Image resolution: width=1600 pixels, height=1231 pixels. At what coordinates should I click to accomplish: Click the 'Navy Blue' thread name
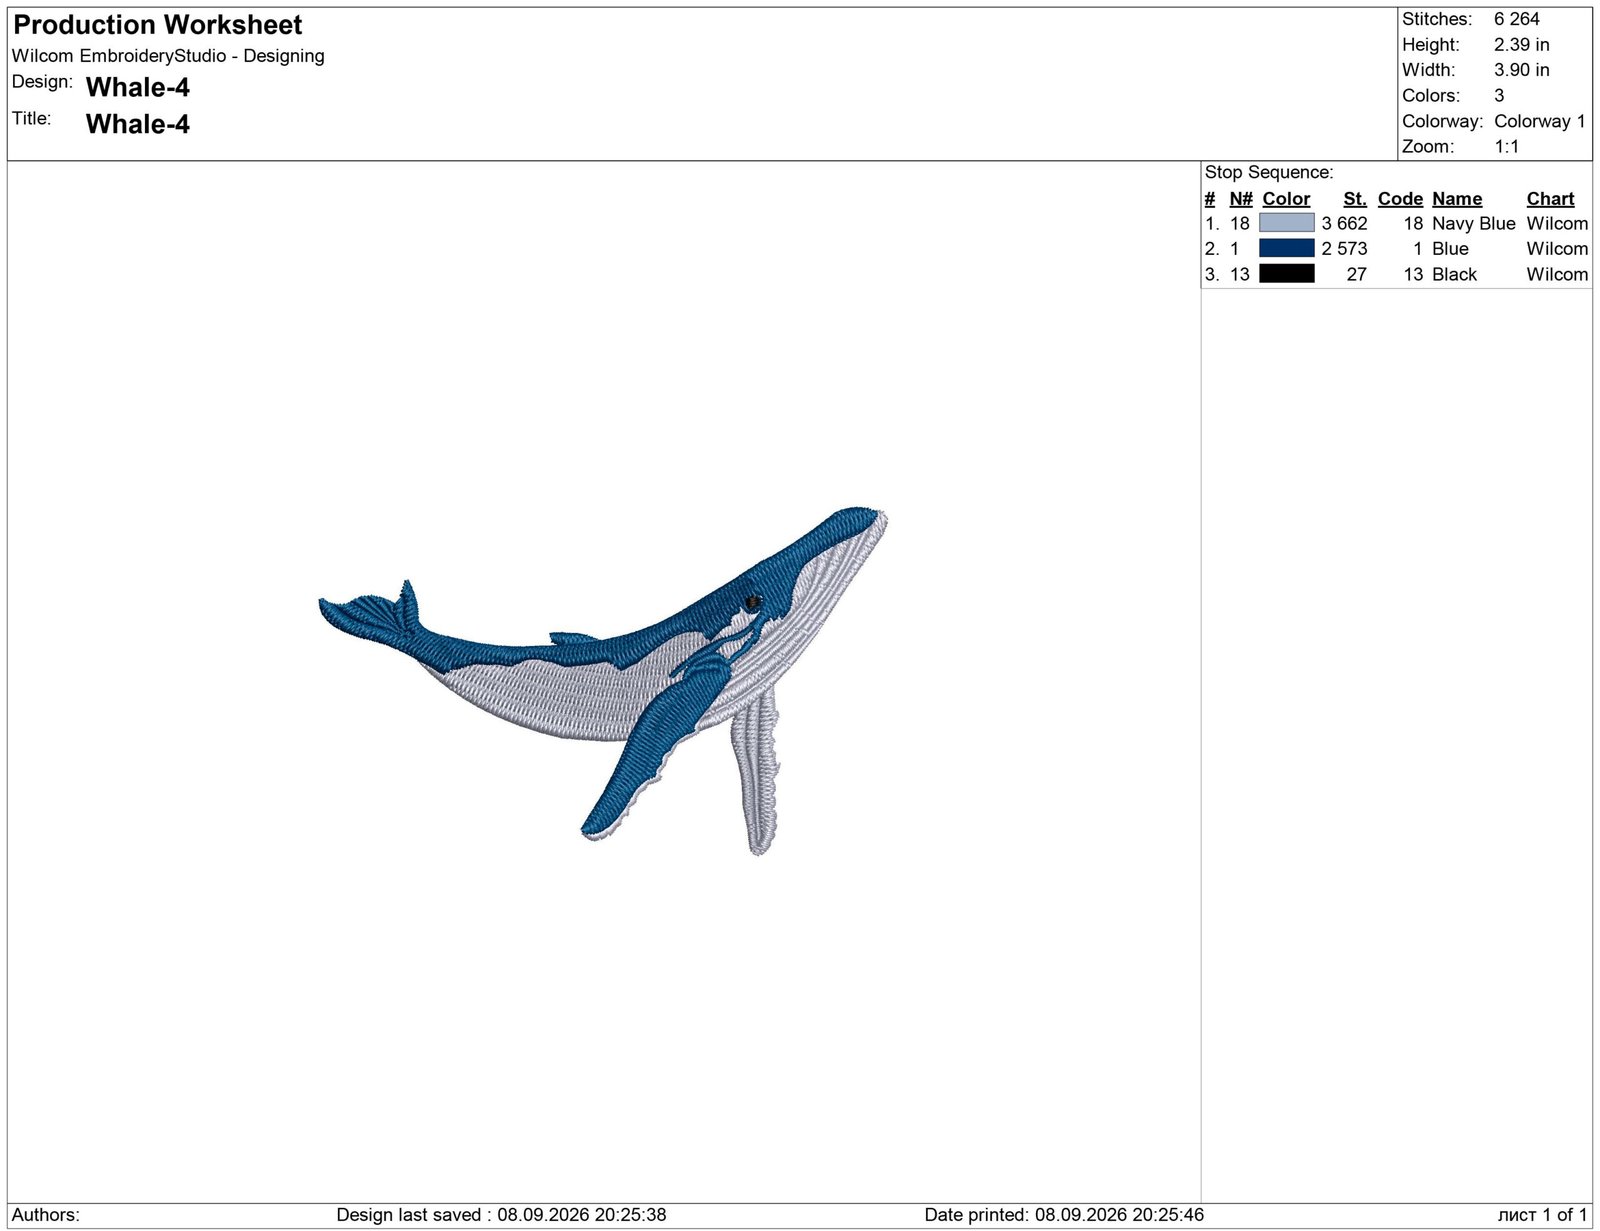(1473, 224)
